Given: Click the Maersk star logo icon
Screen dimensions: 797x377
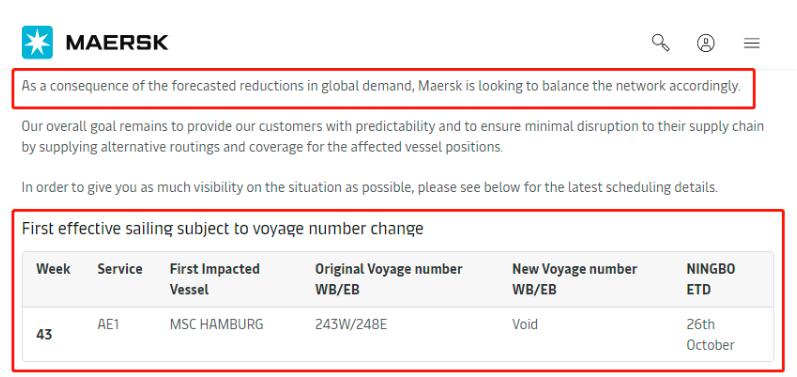Looking at the screenshot, I should pyautogui.click(x=37, y=43).
